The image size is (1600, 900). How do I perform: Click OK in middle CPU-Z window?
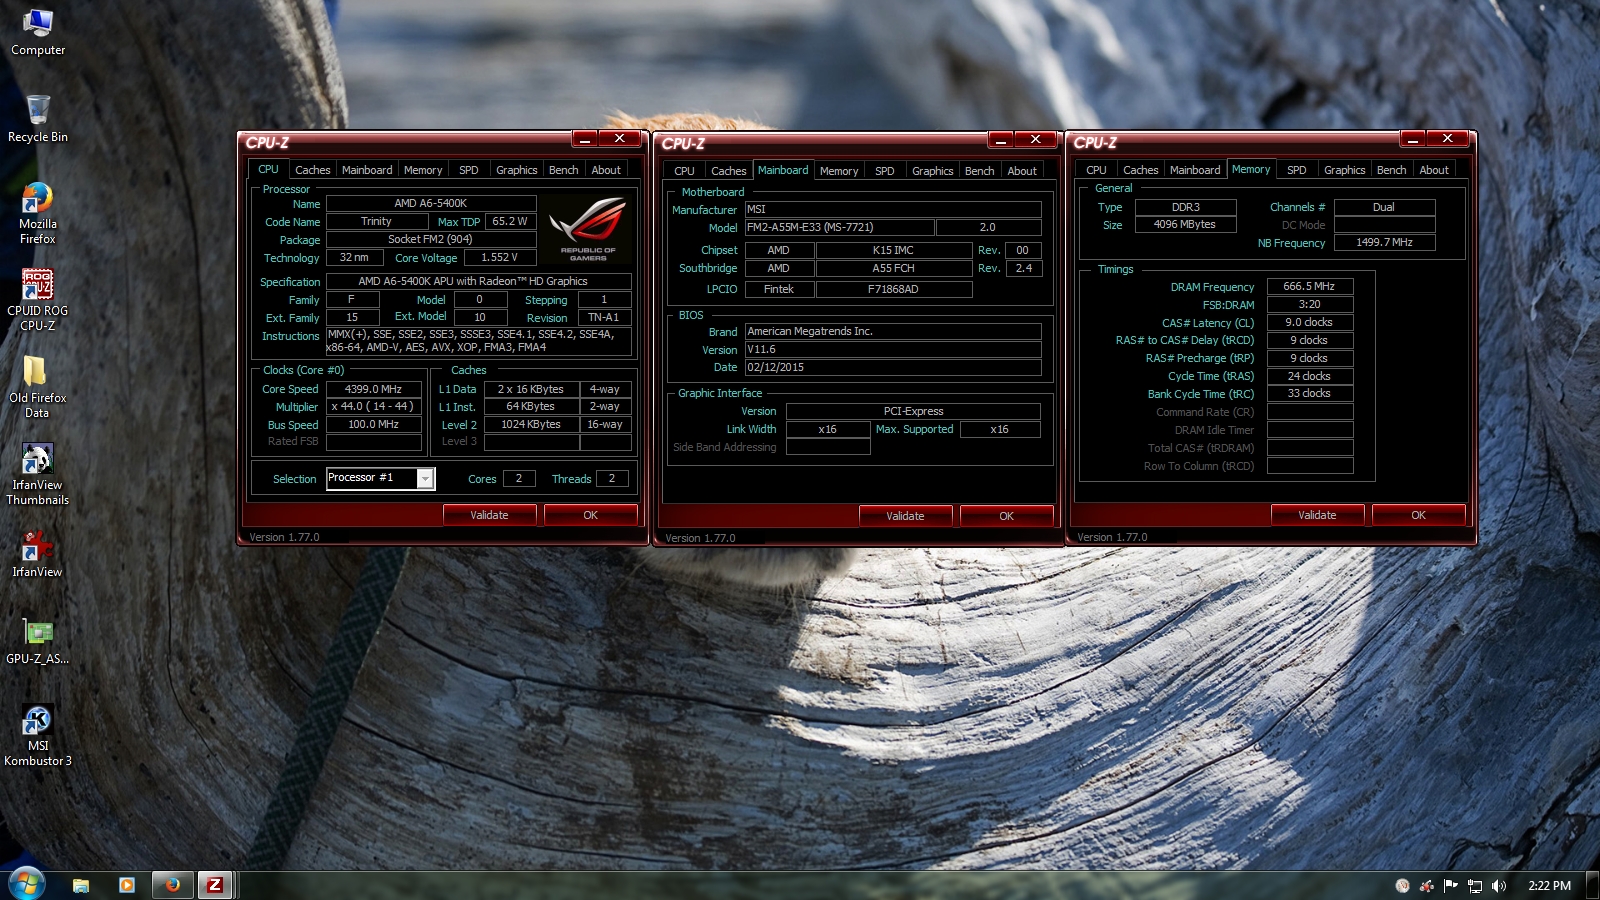coord(1007,516)
